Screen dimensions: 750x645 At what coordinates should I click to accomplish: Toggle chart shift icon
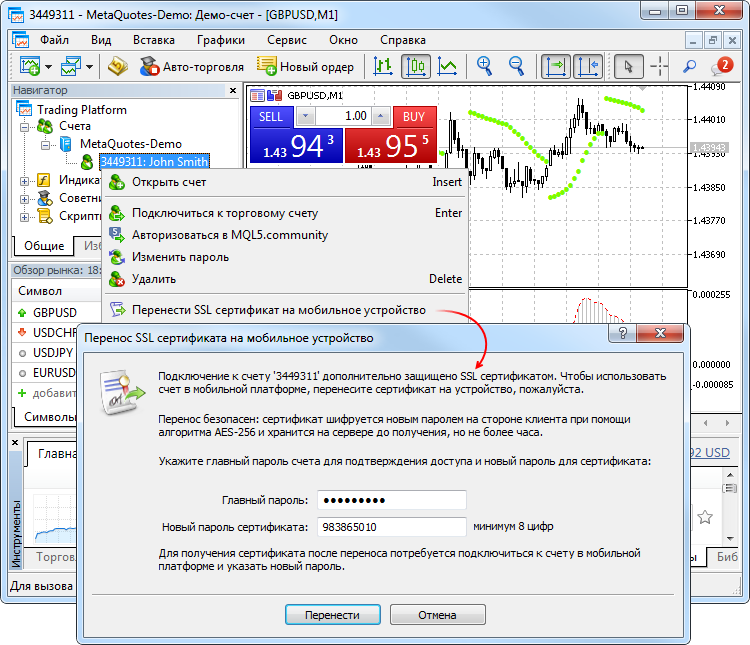click(x=588, y=66)
